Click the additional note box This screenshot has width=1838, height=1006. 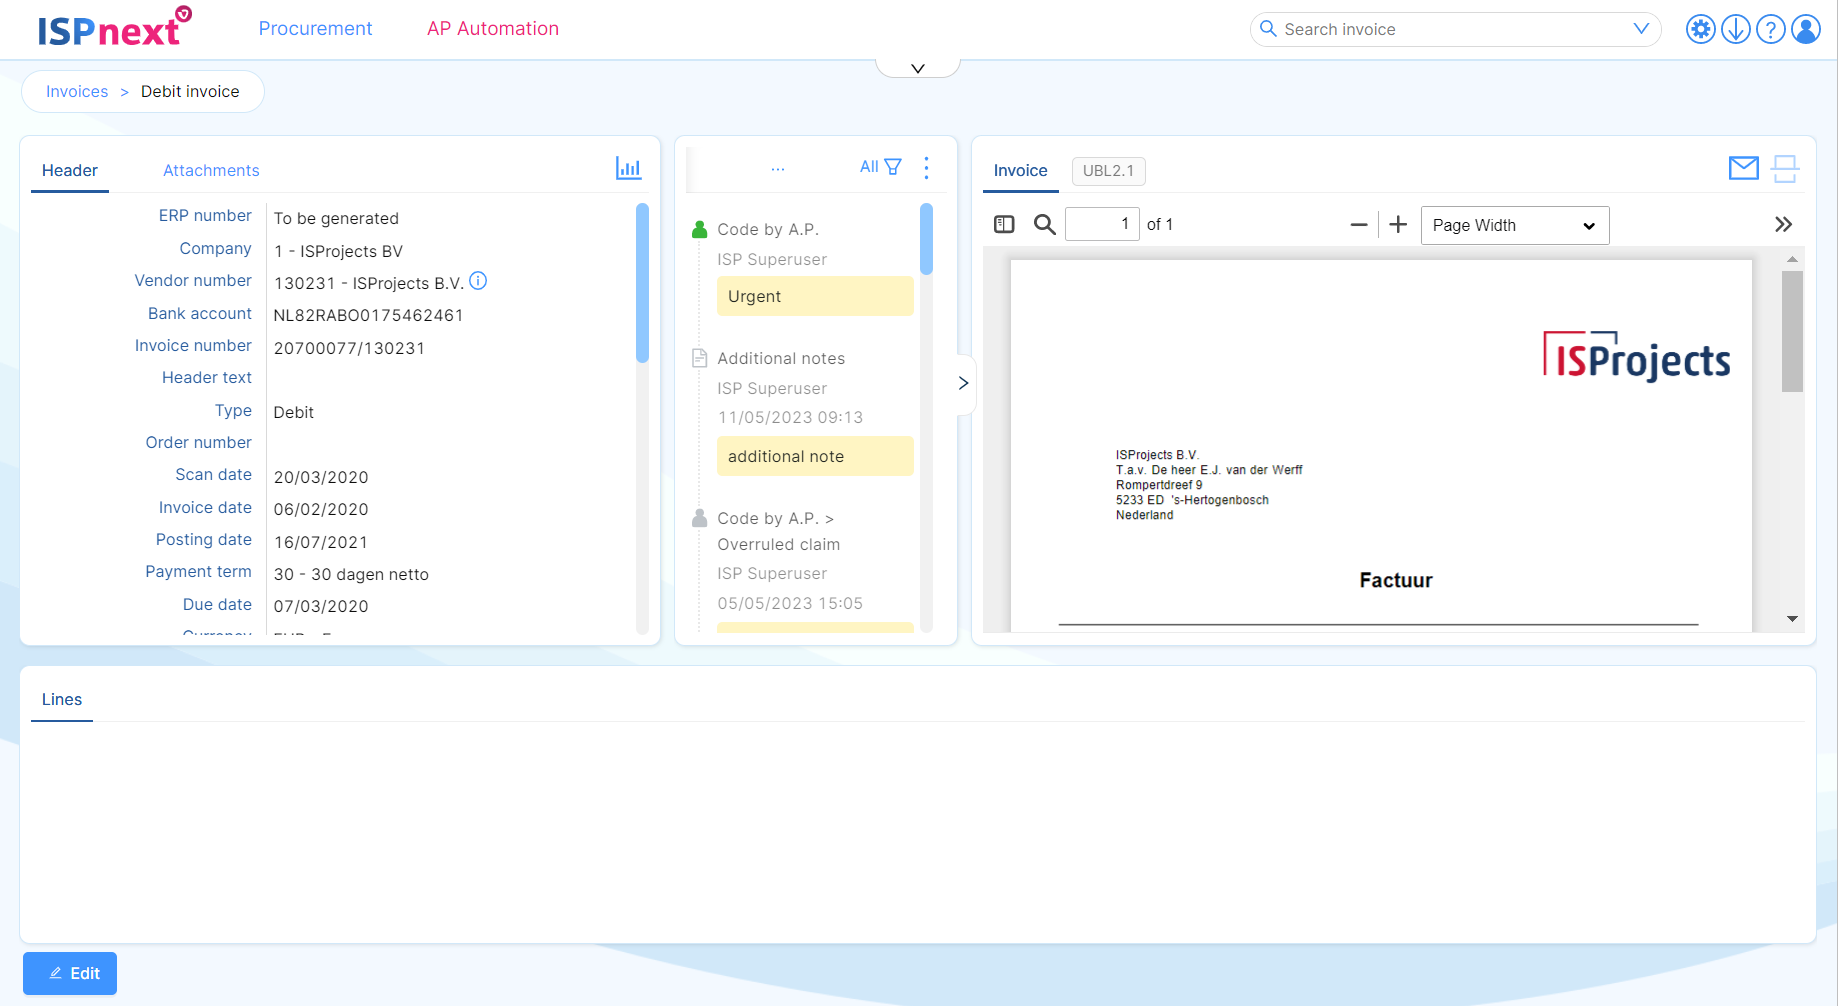(x=815, y=456)
